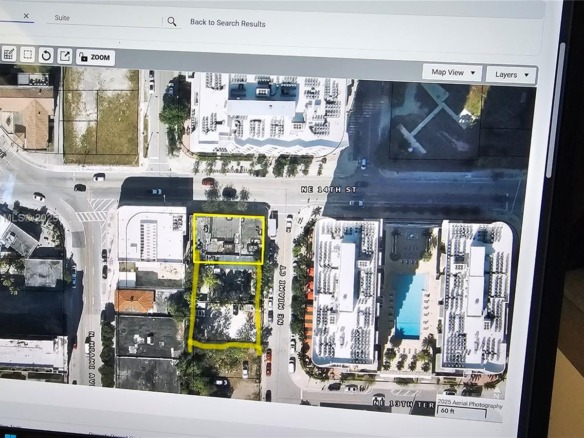Select the upper yellow-outlined parcel
The width and height of the screenshot is (584, 438).
pos(229,239)
